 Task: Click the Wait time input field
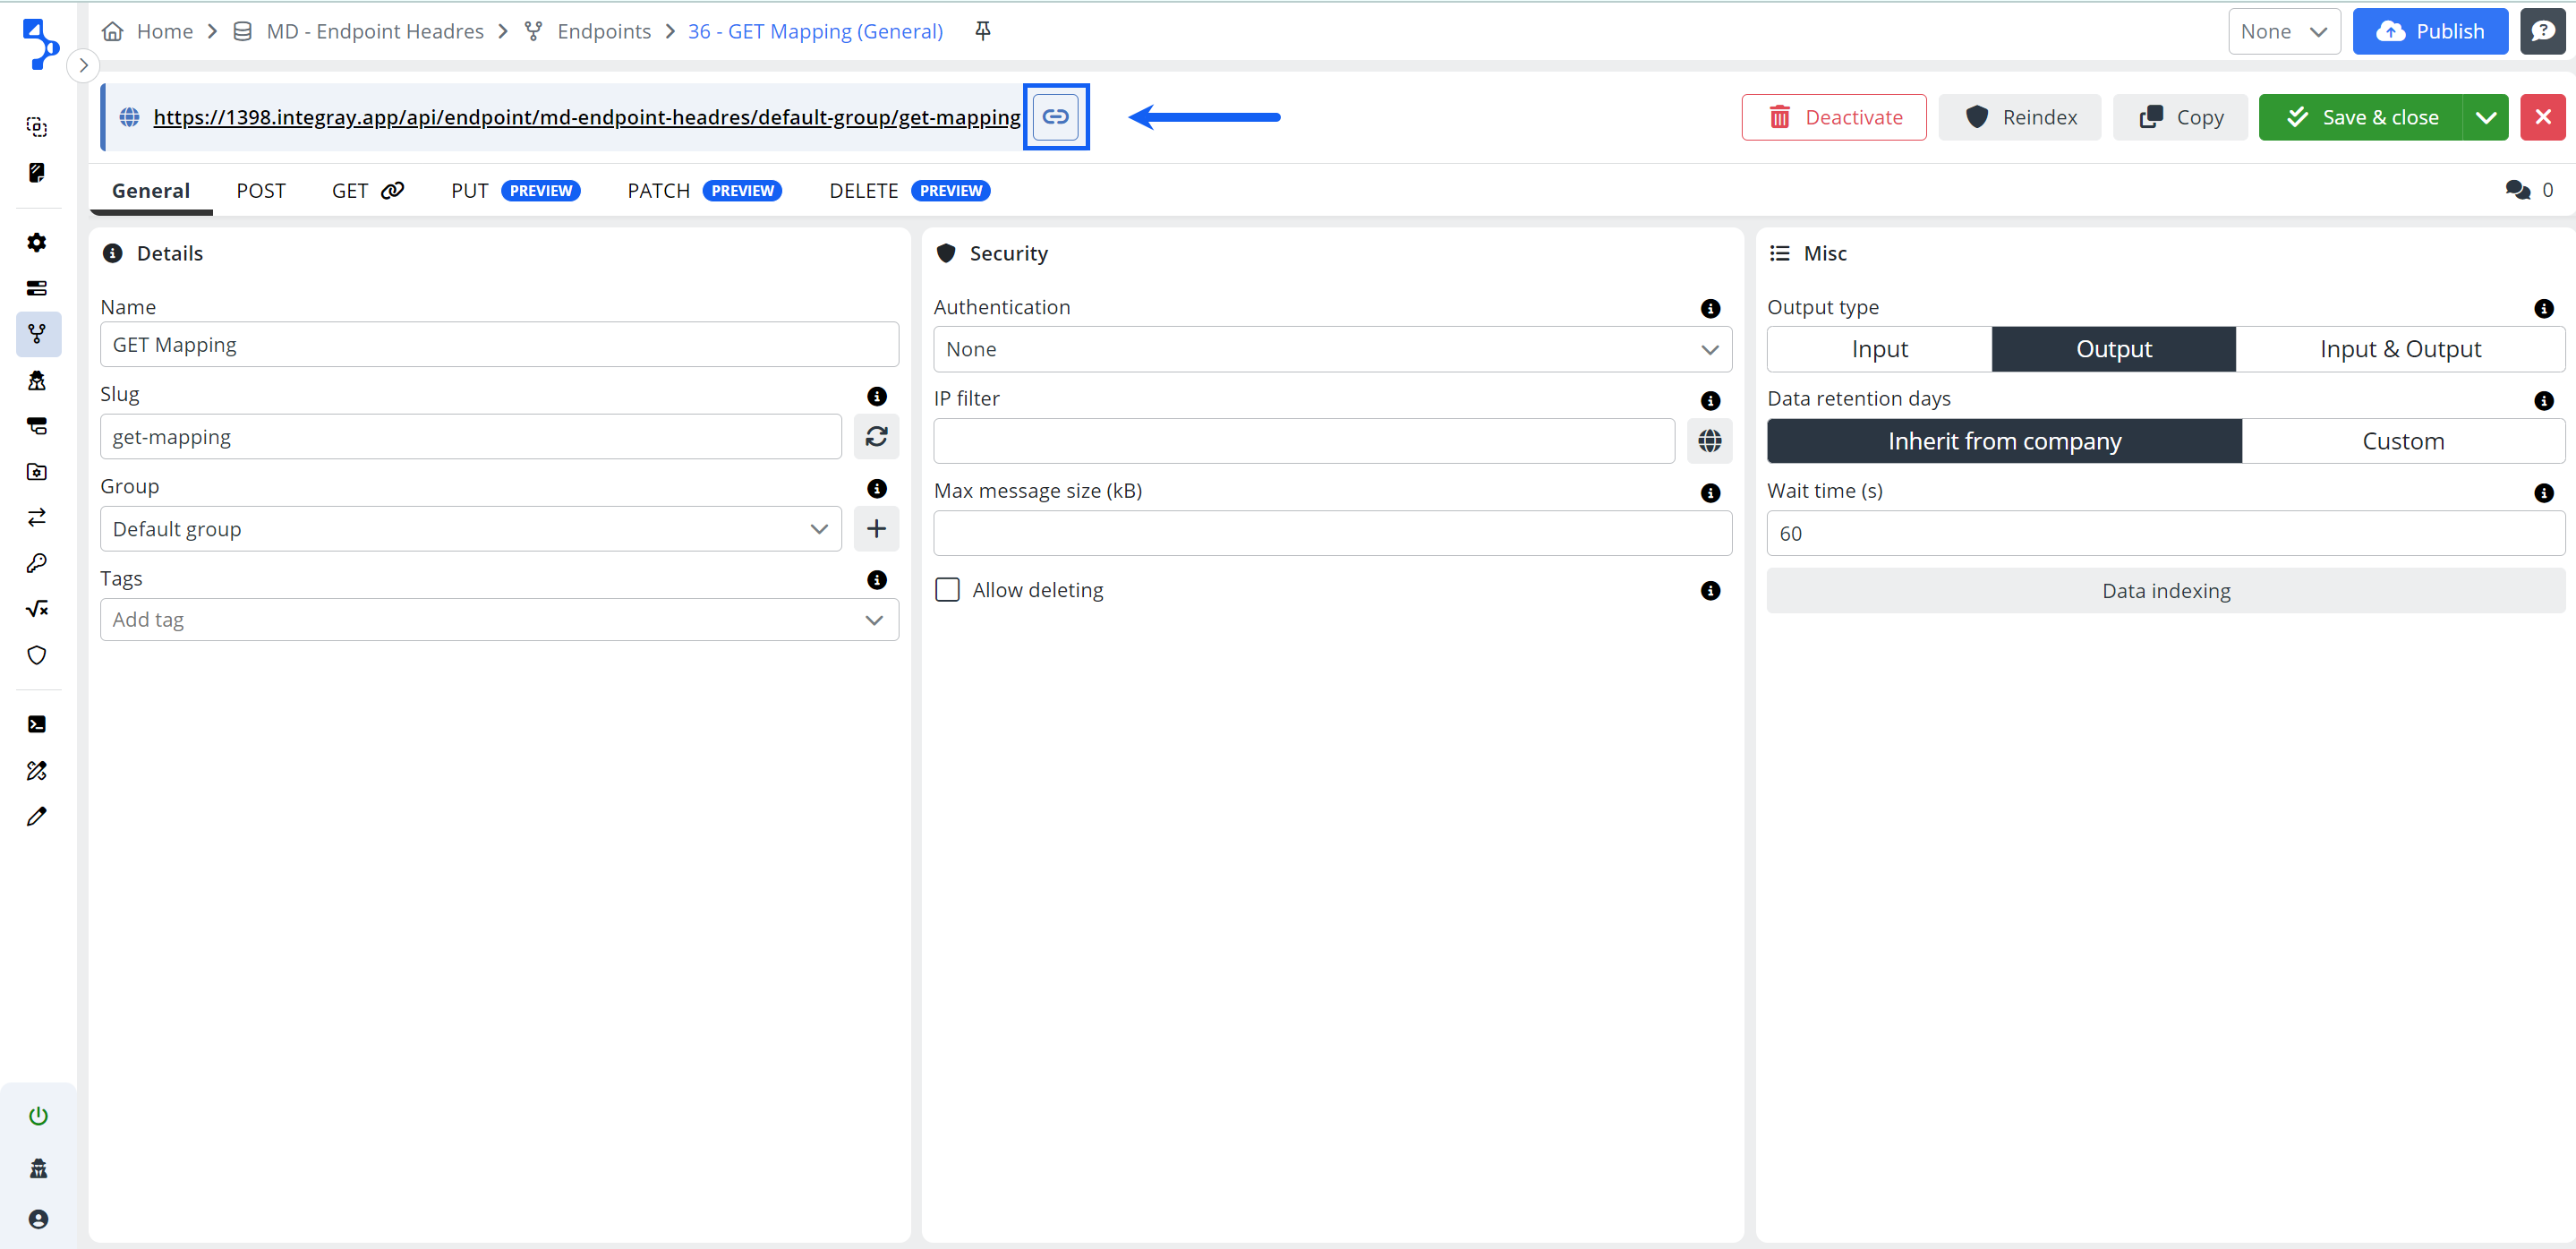coord(2164,534)
